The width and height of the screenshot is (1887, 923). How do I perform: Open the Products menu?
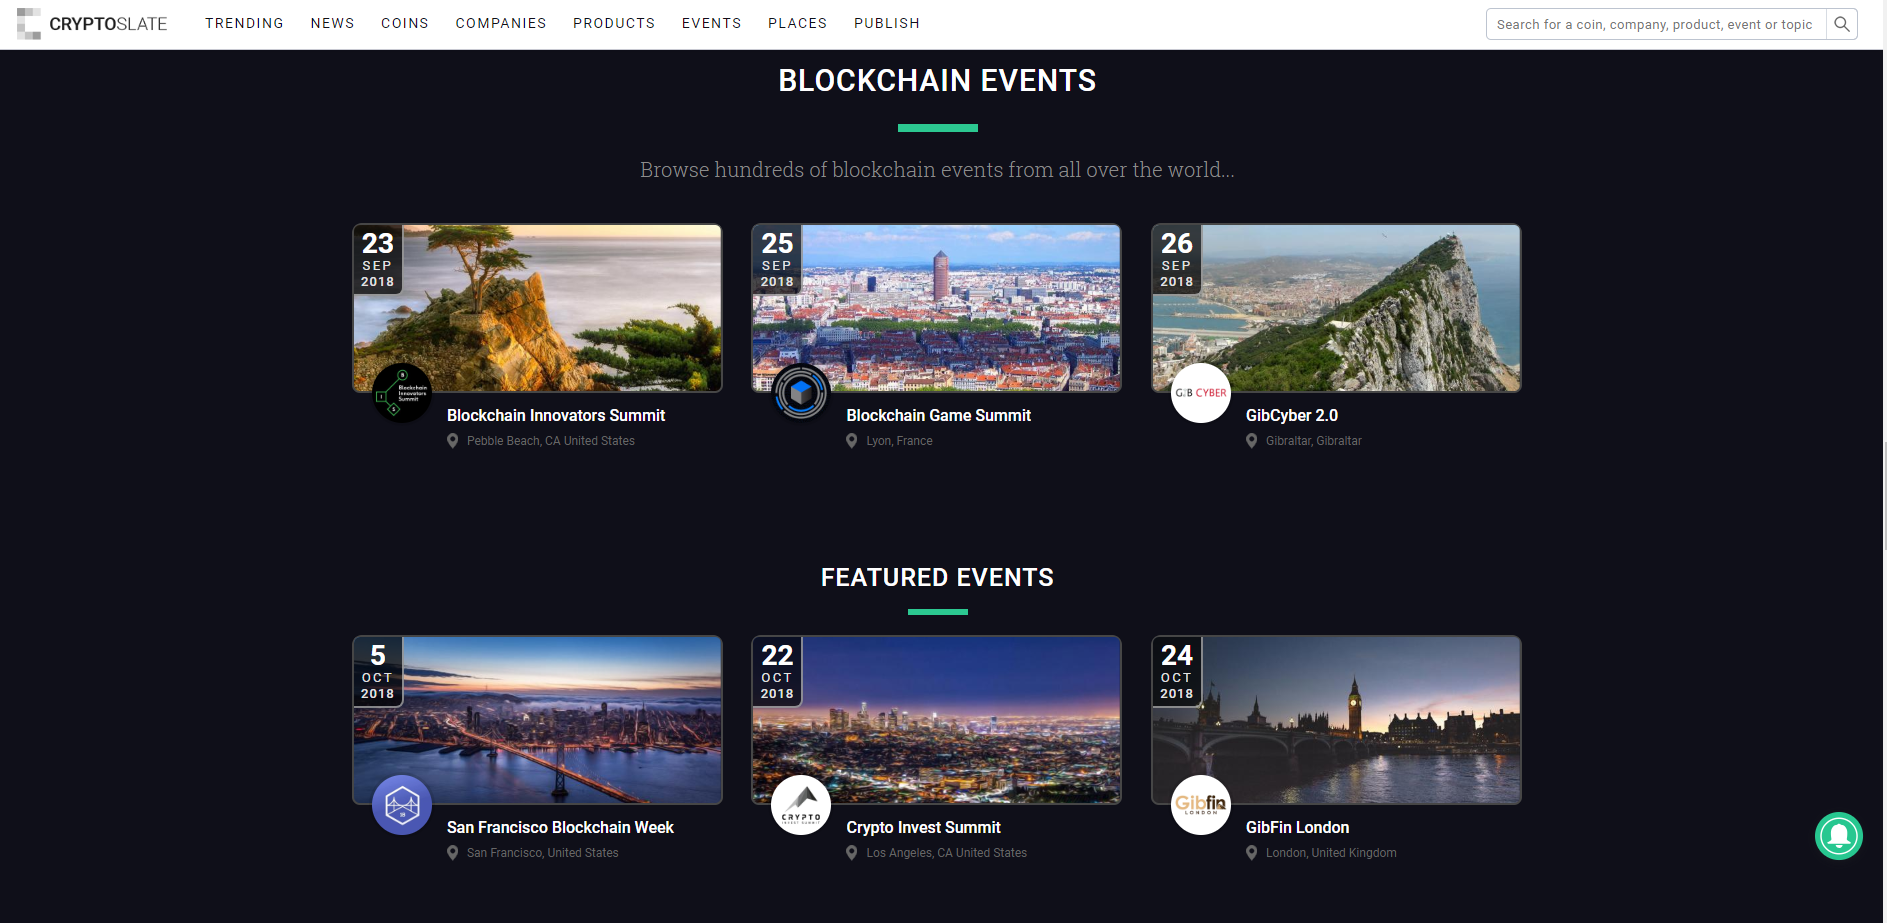coord(614,23)
